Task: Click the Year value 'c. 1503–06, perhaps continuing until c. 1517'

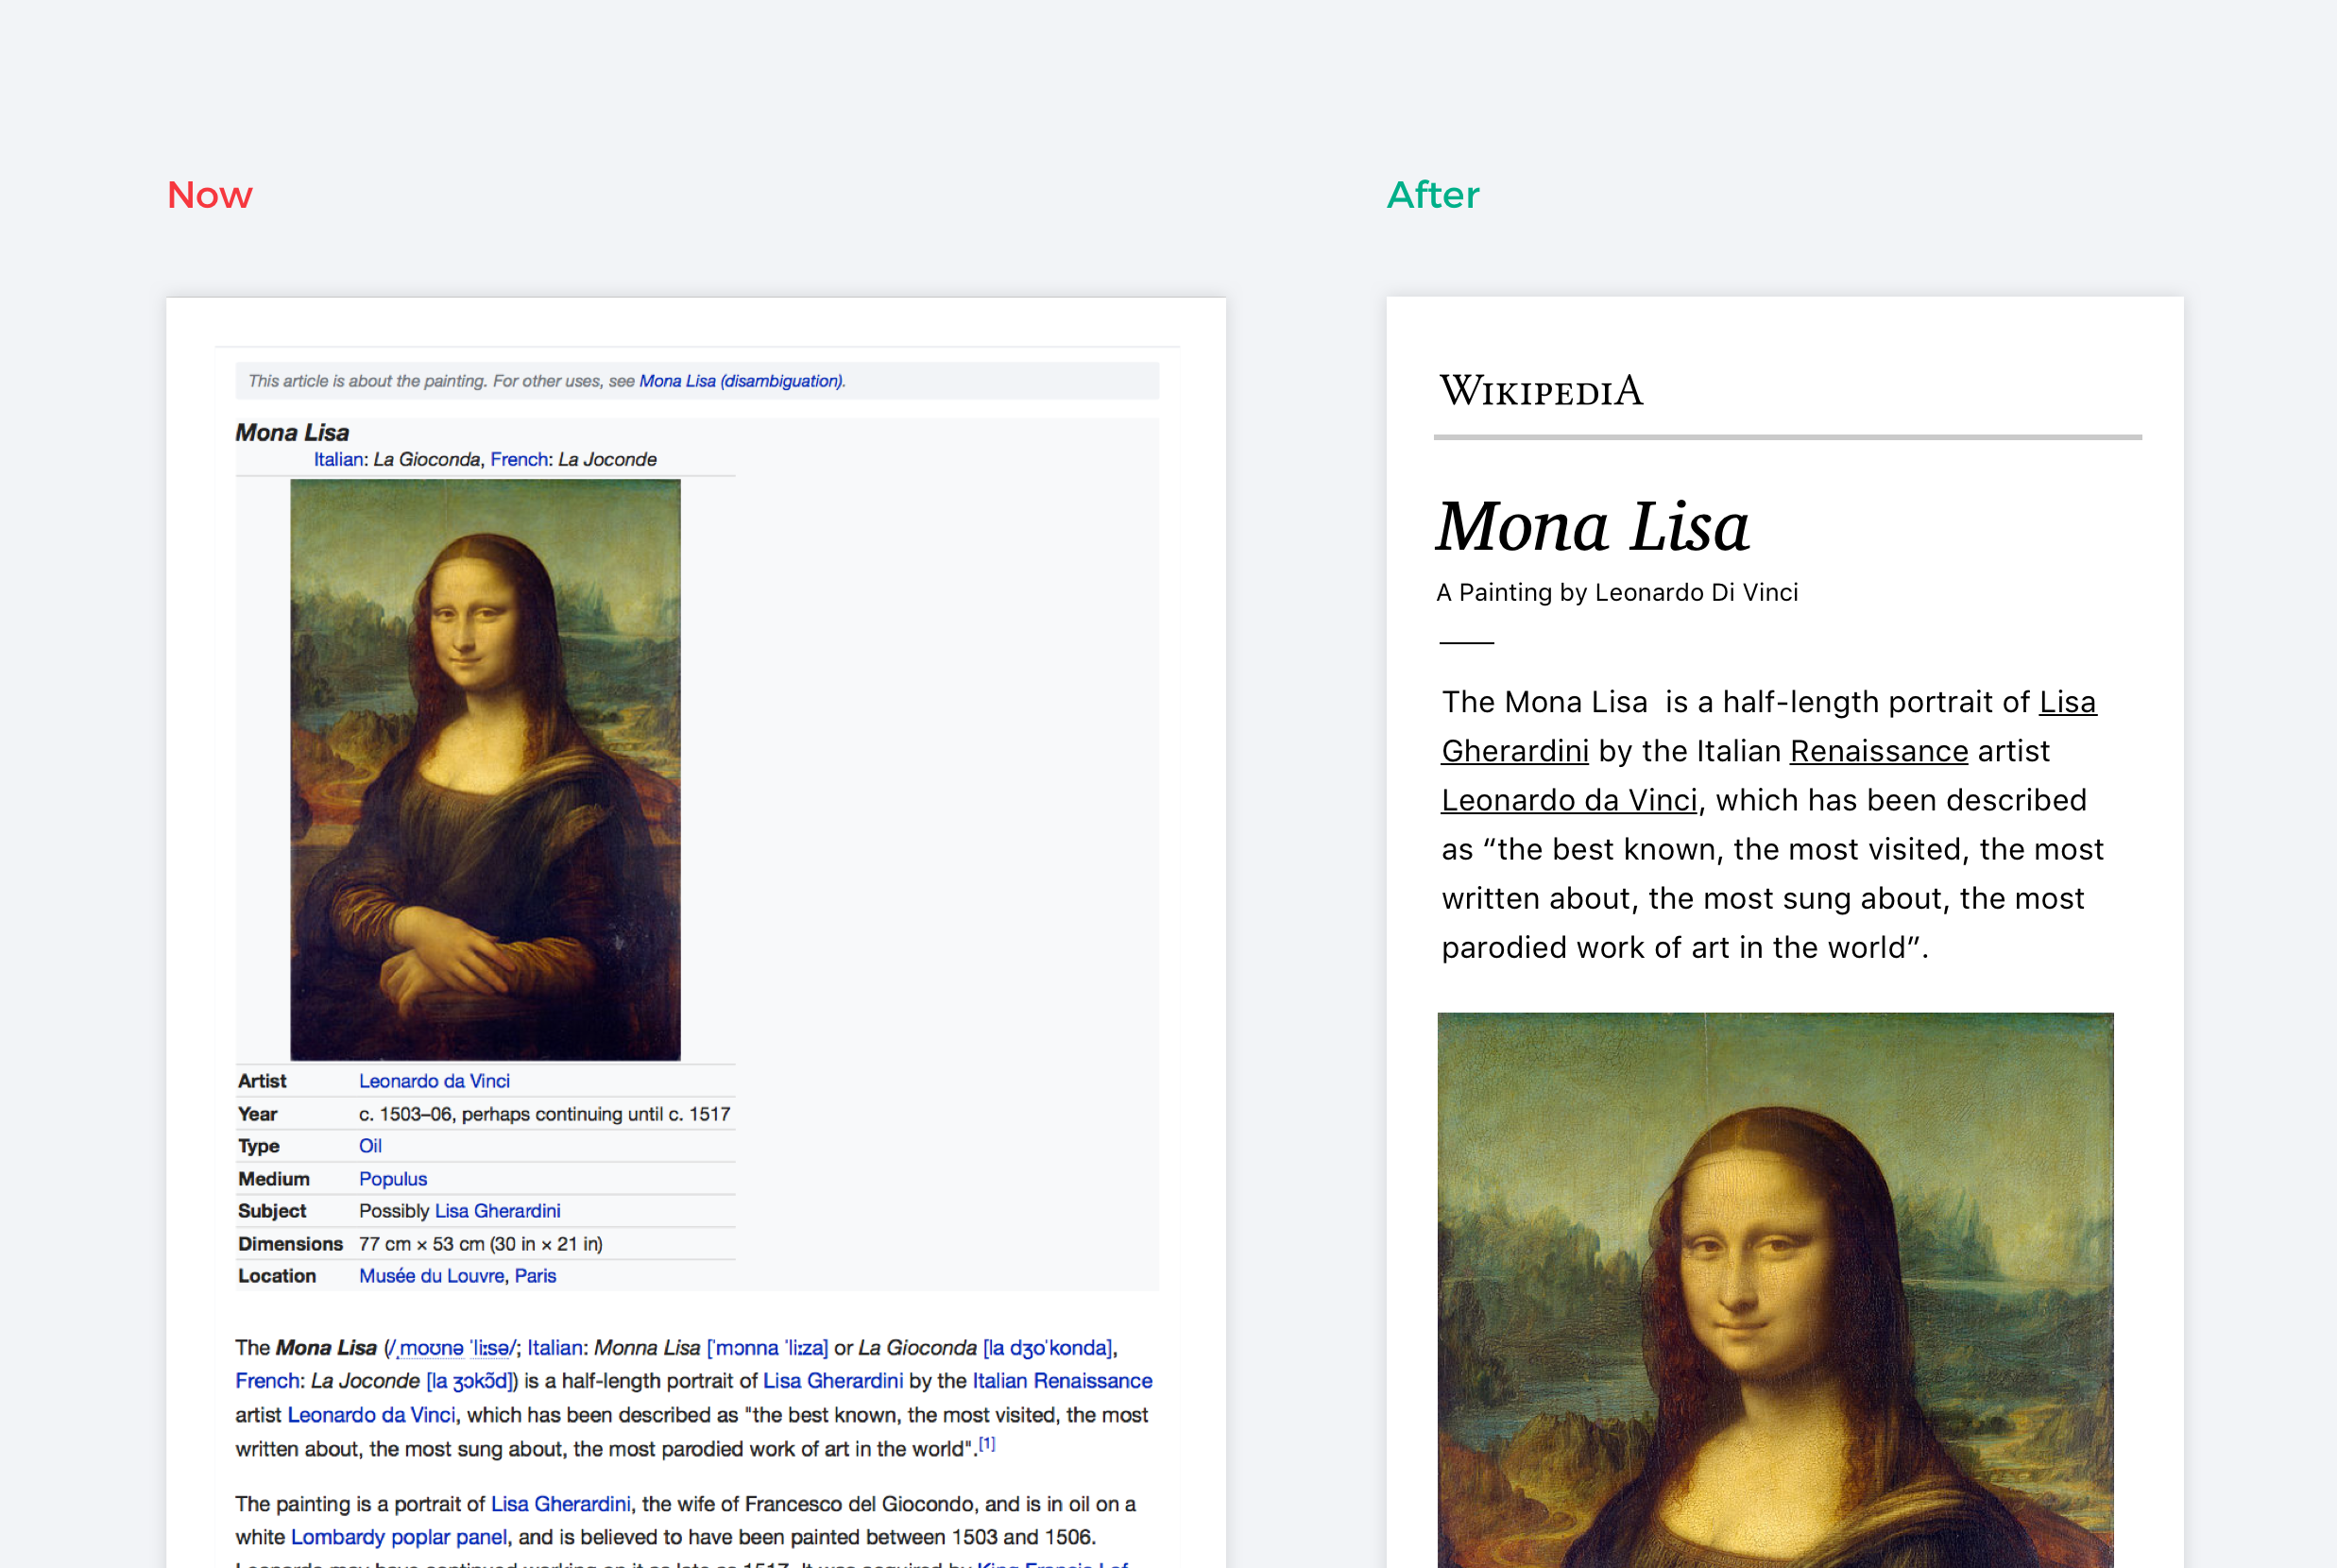Action: (x=545, y=1114)
